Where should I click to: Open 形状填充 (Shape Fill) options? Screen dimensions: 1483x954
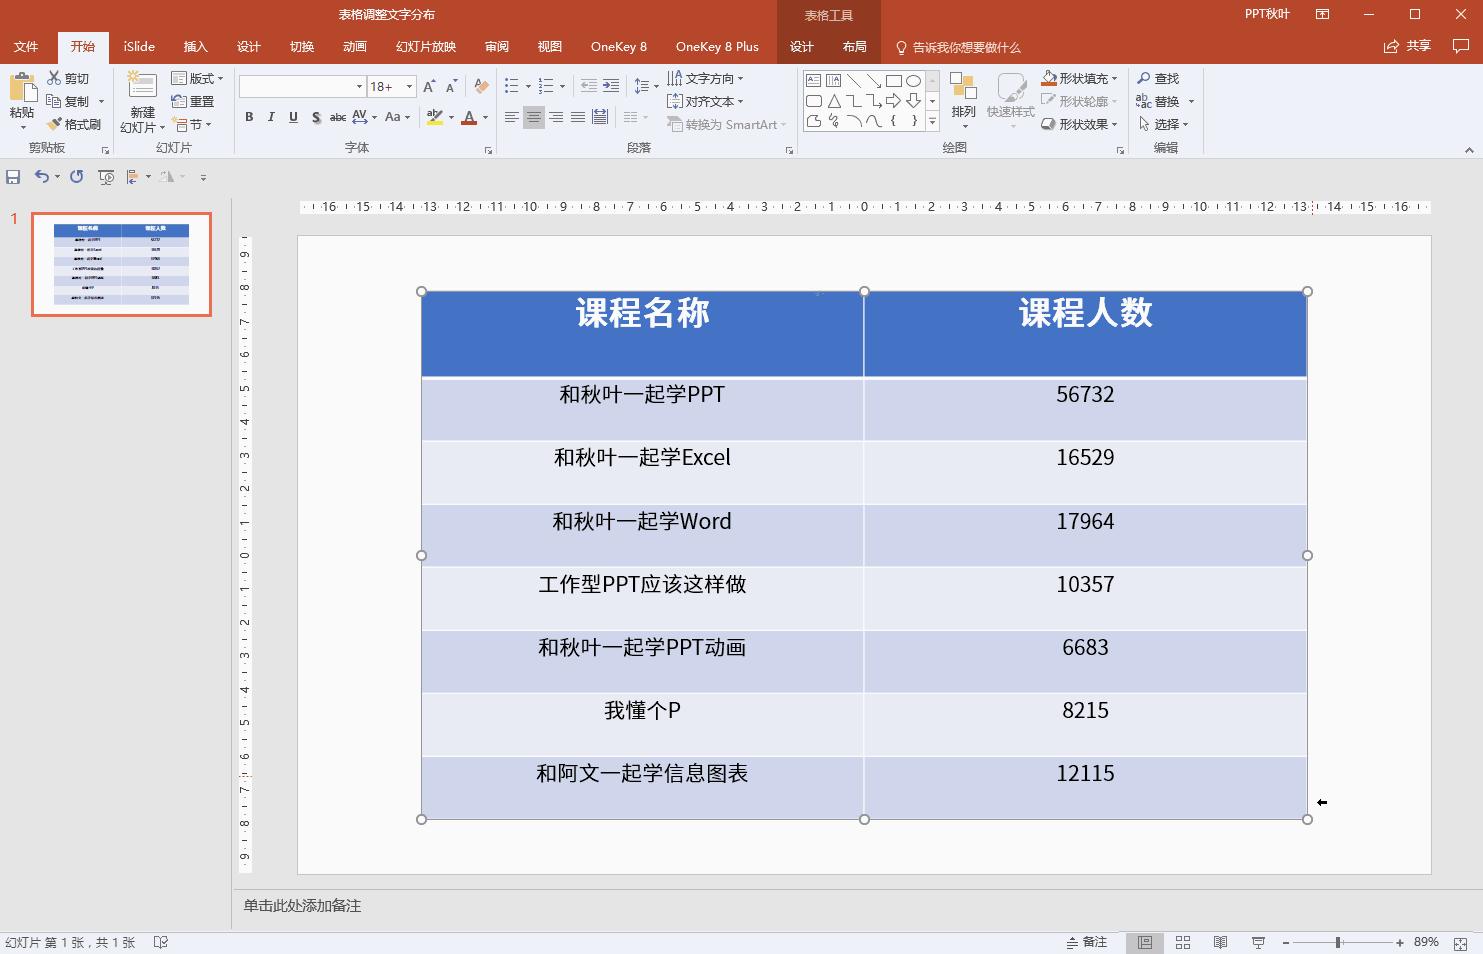[1086, 78]
